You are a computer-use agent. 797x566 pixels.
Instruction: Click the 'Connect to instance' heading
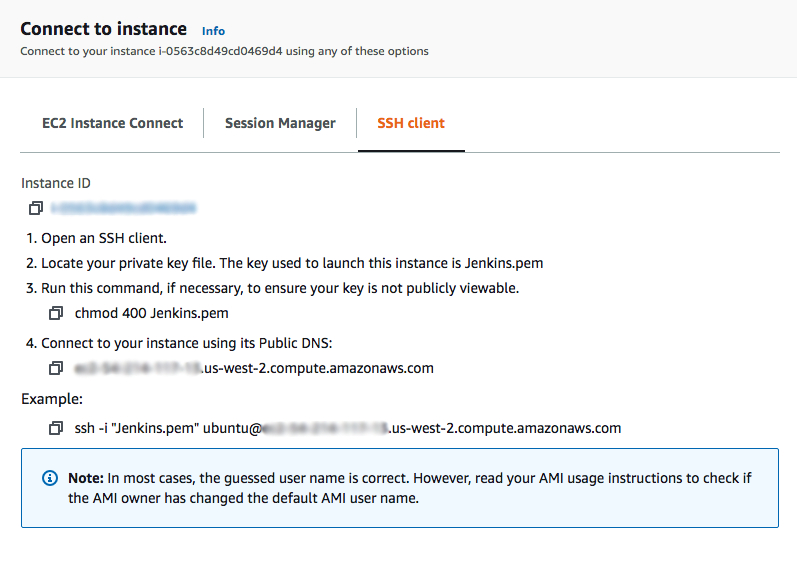(x=104, y=29)
